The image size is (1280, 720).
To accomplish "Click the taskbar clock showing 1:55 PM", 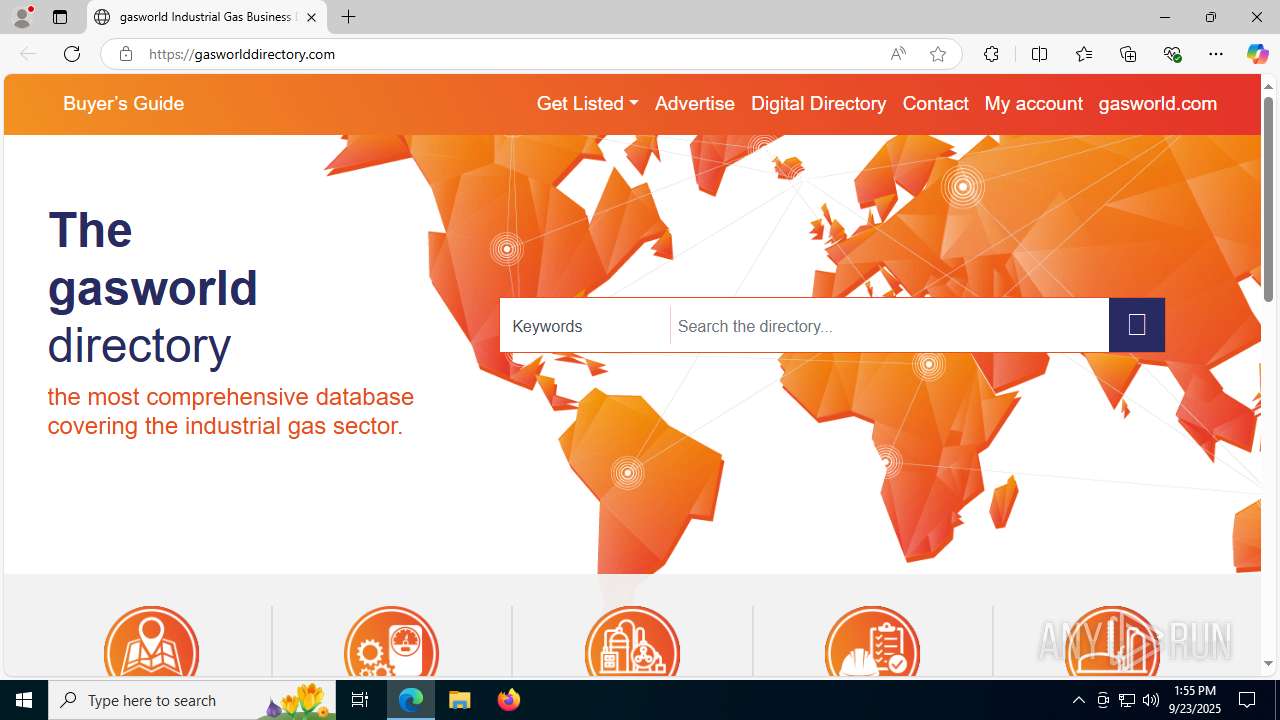I will (x=1196, y=700).
